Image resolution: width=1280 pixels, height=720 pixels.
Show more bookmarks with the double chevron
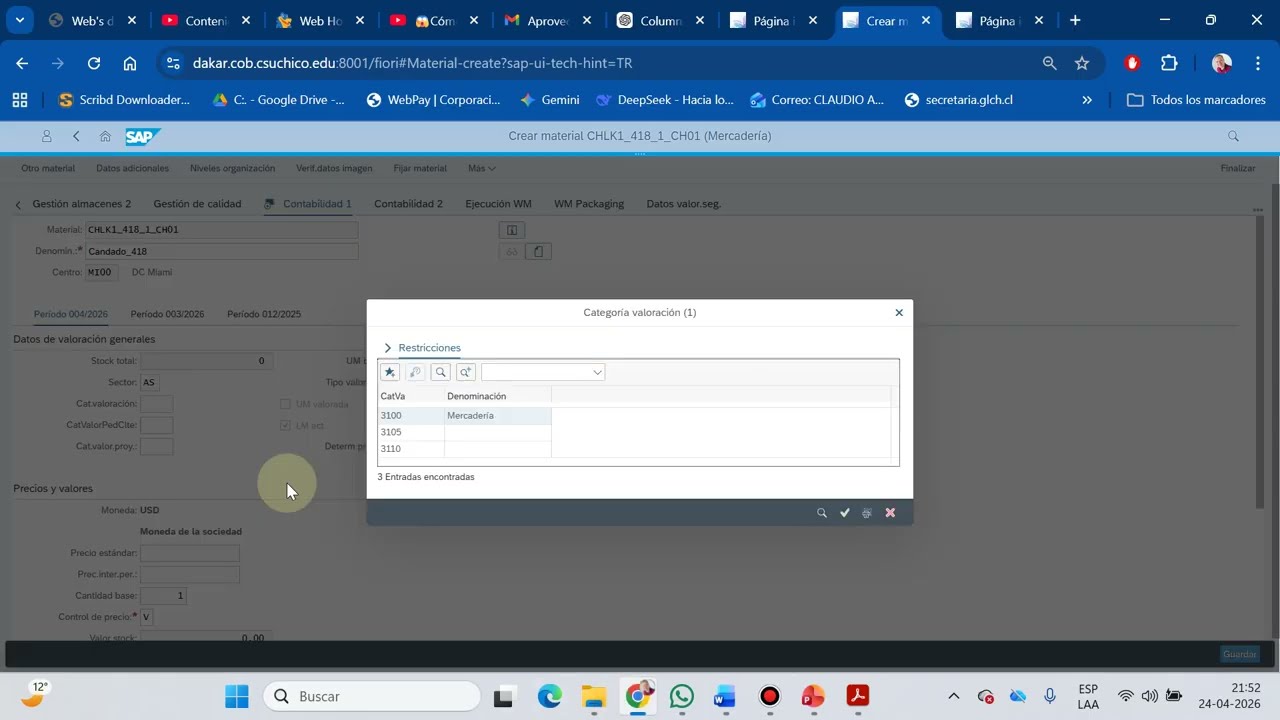pyautogui.click(x=1087, y=100)
